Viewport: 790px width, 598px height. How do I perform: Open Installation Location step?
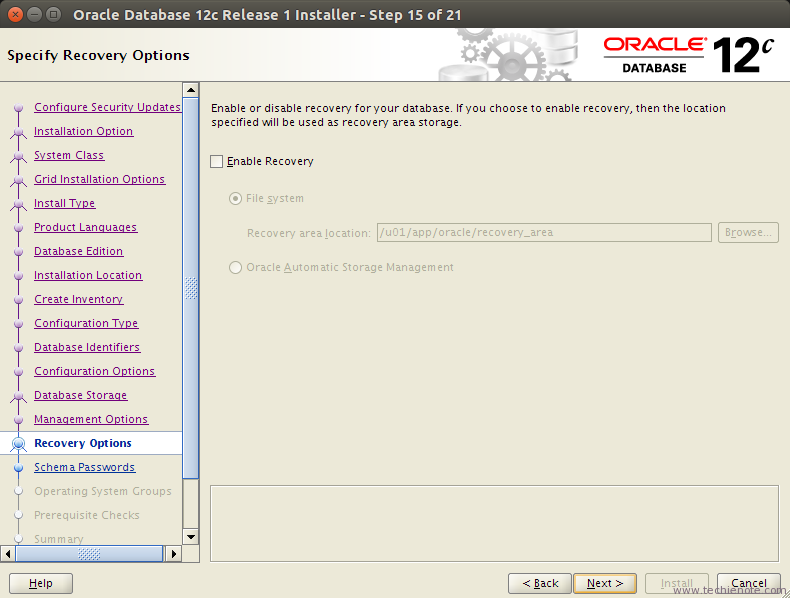click(88, 275)
